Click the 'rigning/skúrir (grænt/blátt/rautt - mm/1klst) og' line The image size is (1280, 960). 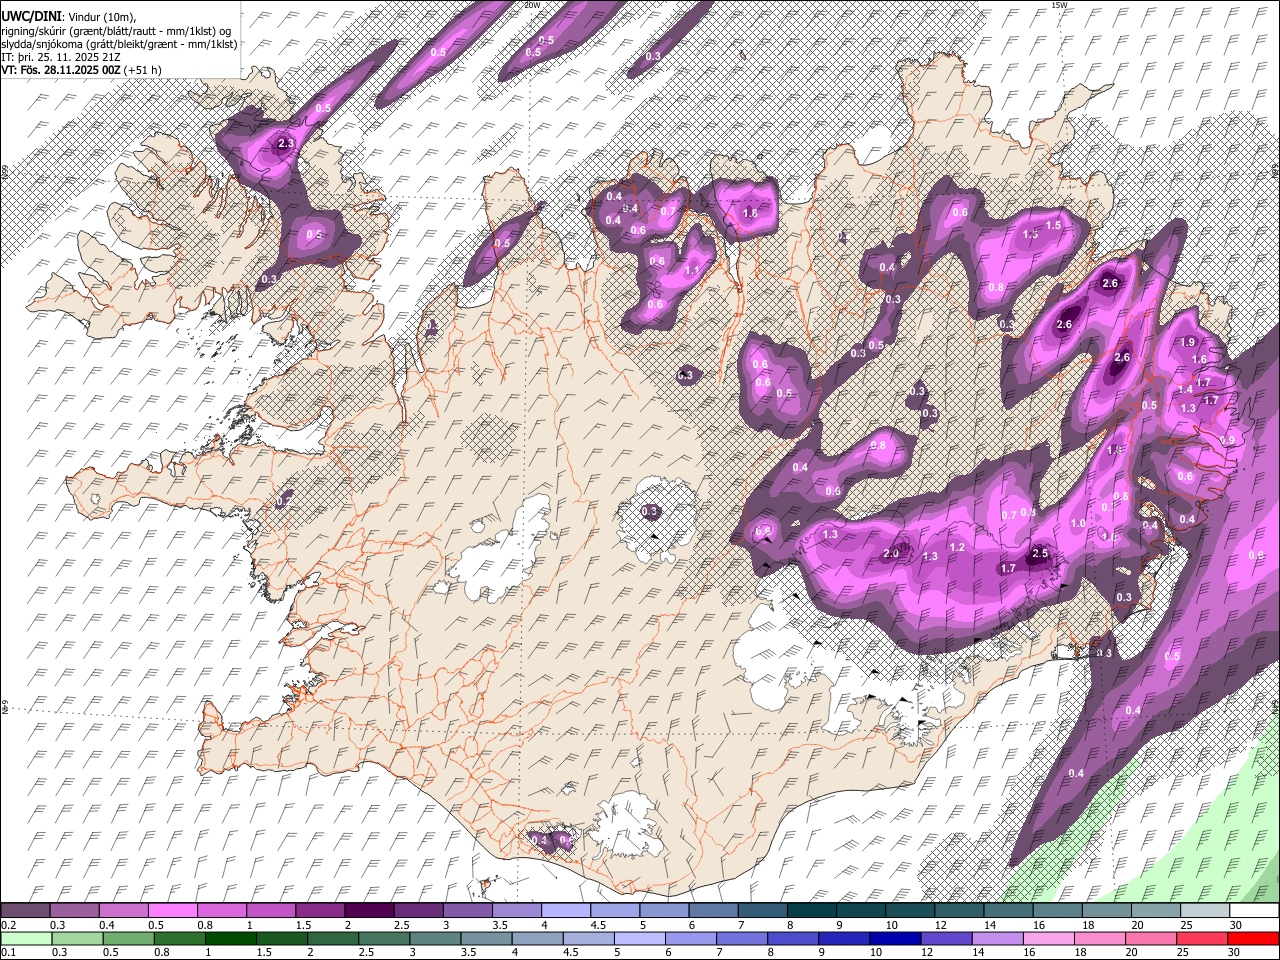coord(116,30)
